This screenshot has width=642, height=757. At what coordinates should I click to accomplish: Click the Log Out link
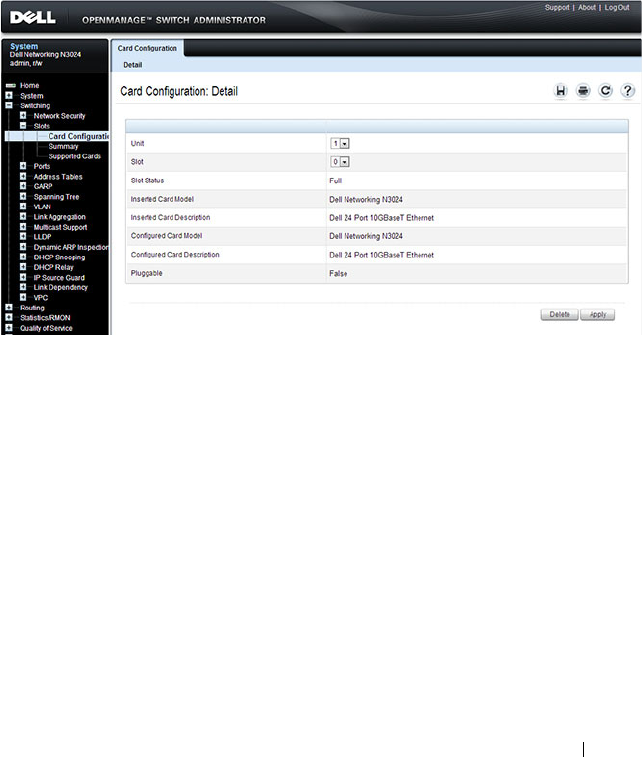coord(617,7)
